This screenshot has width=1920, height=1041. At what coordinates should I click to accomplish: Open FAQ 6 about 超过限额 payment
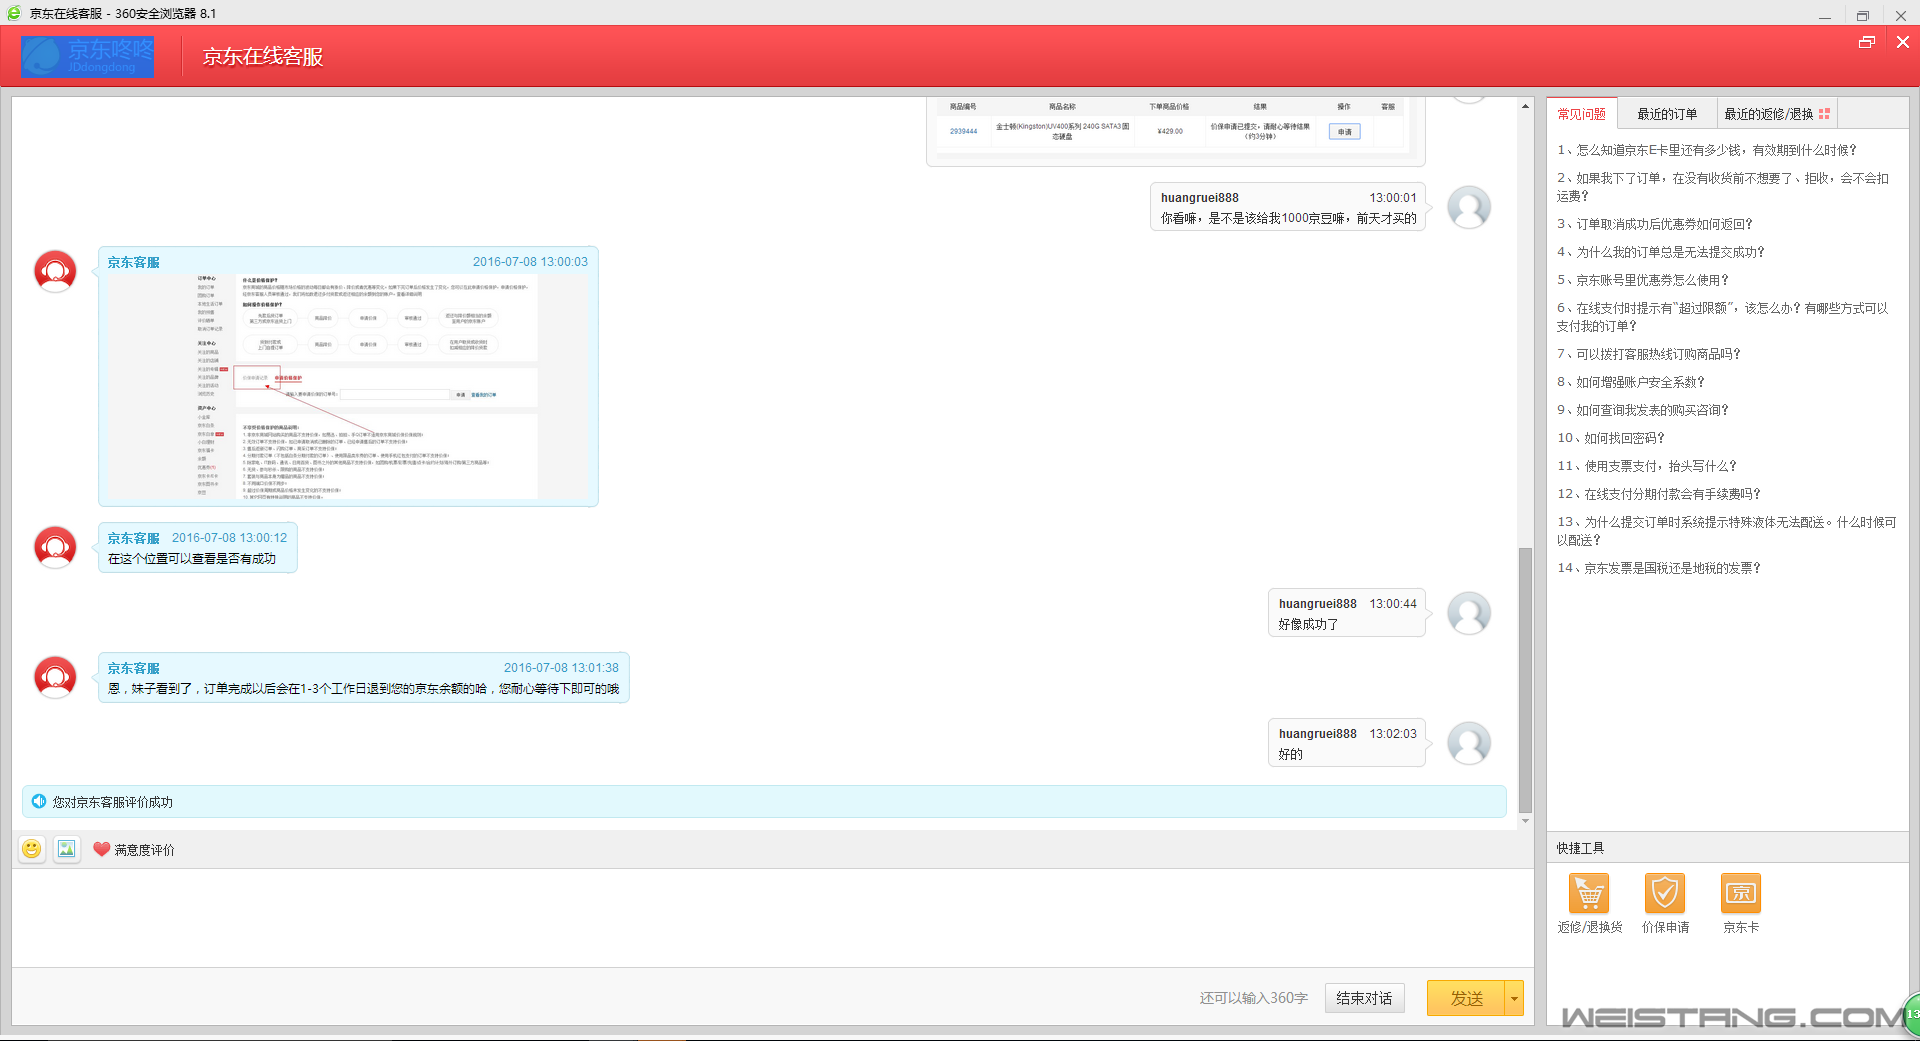point(1723,317)
